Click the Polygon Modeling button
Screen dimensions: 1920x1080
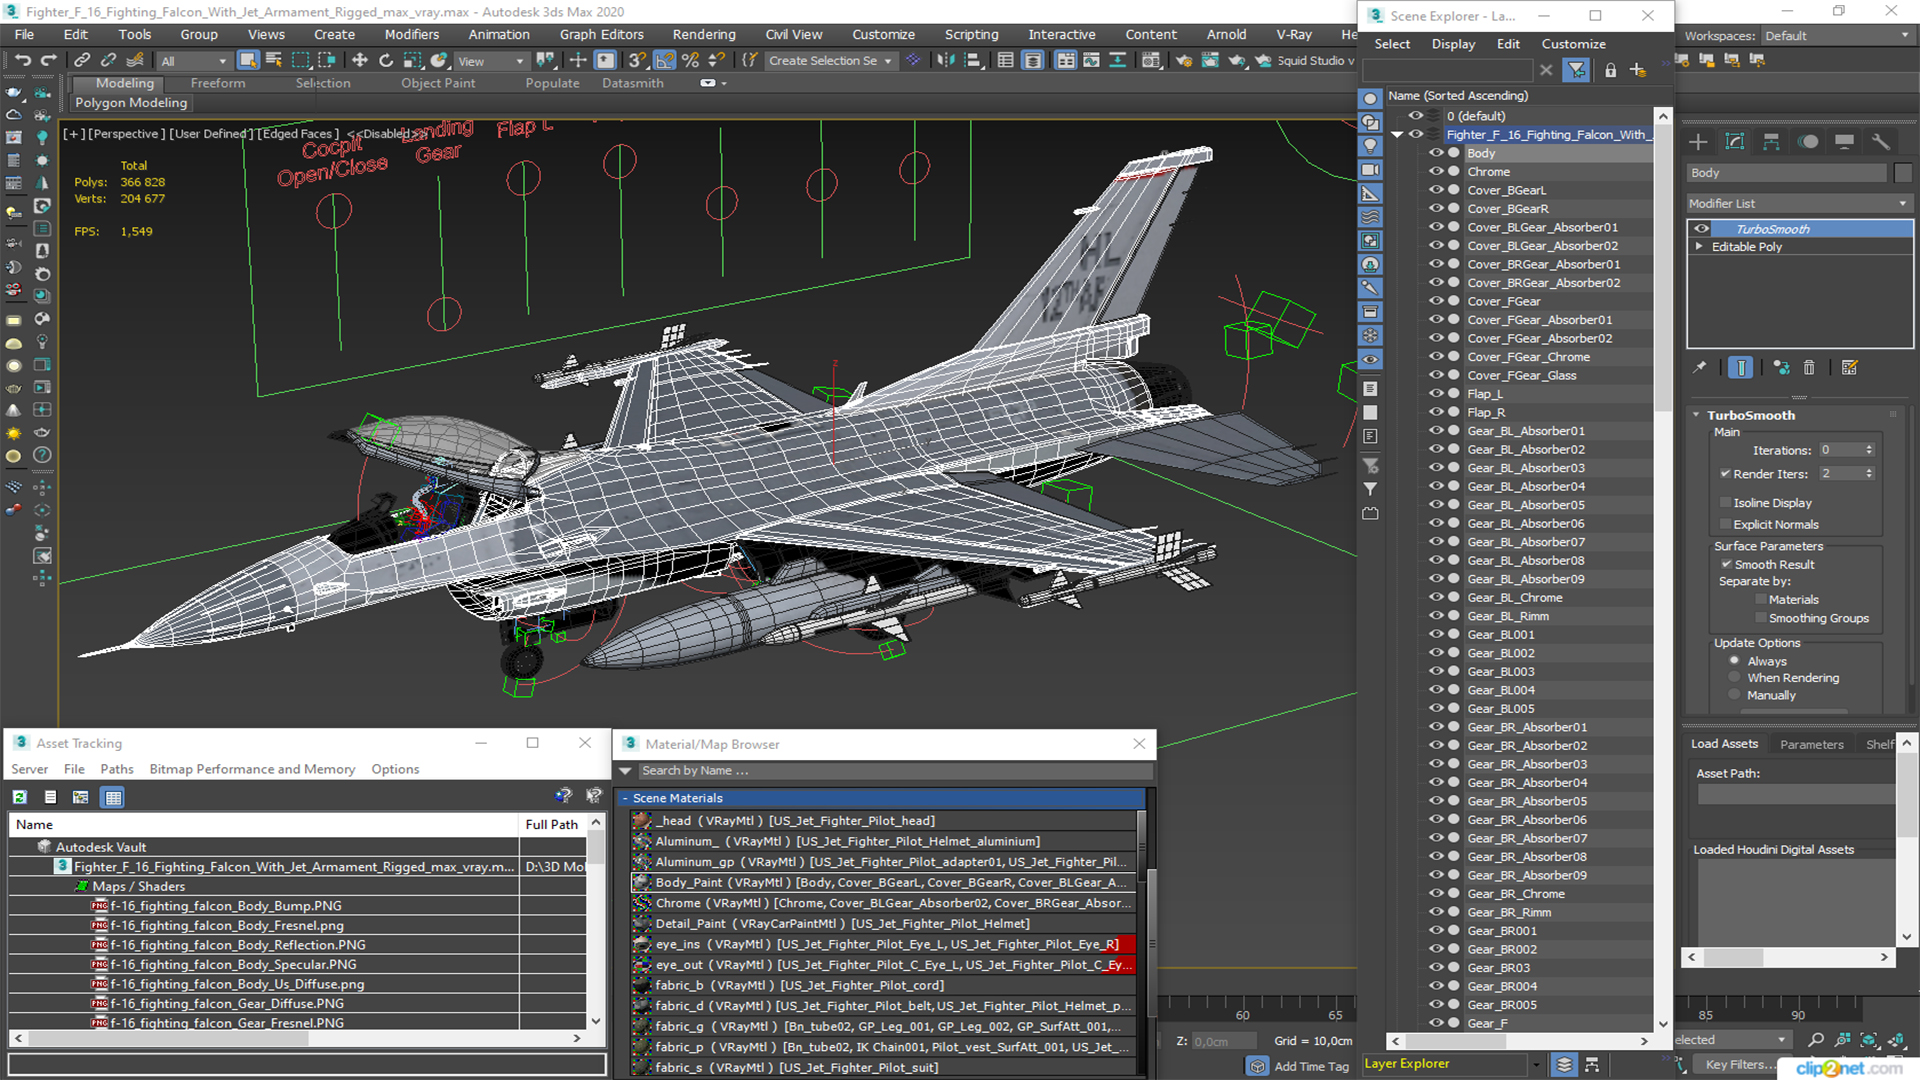(x=131, y=103)
